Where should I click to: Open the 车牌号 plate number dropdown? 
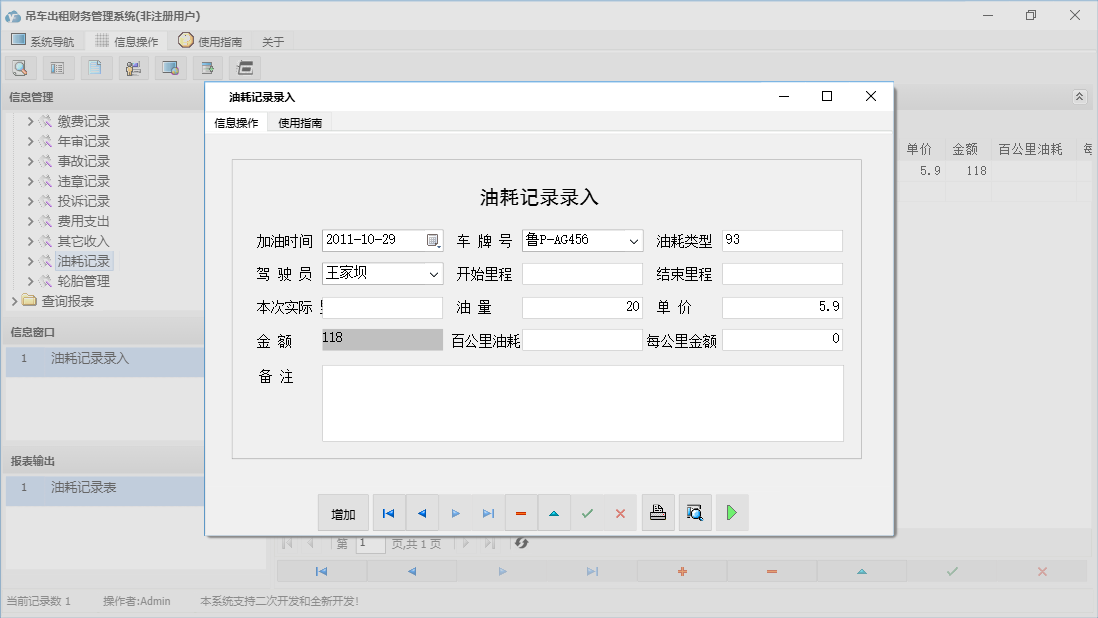636,240
